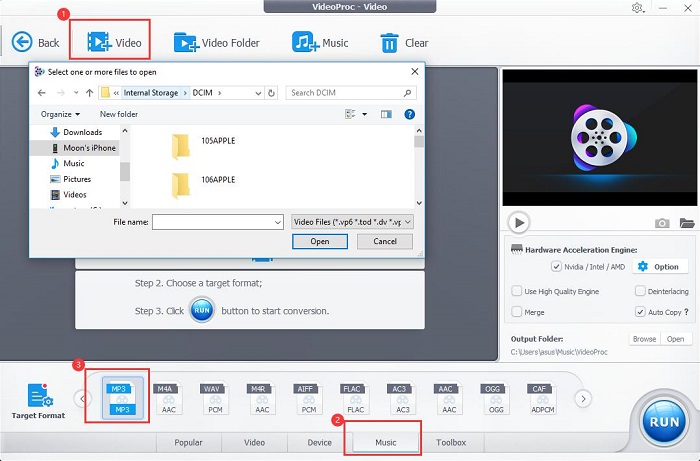Click the File name input box

218,222
